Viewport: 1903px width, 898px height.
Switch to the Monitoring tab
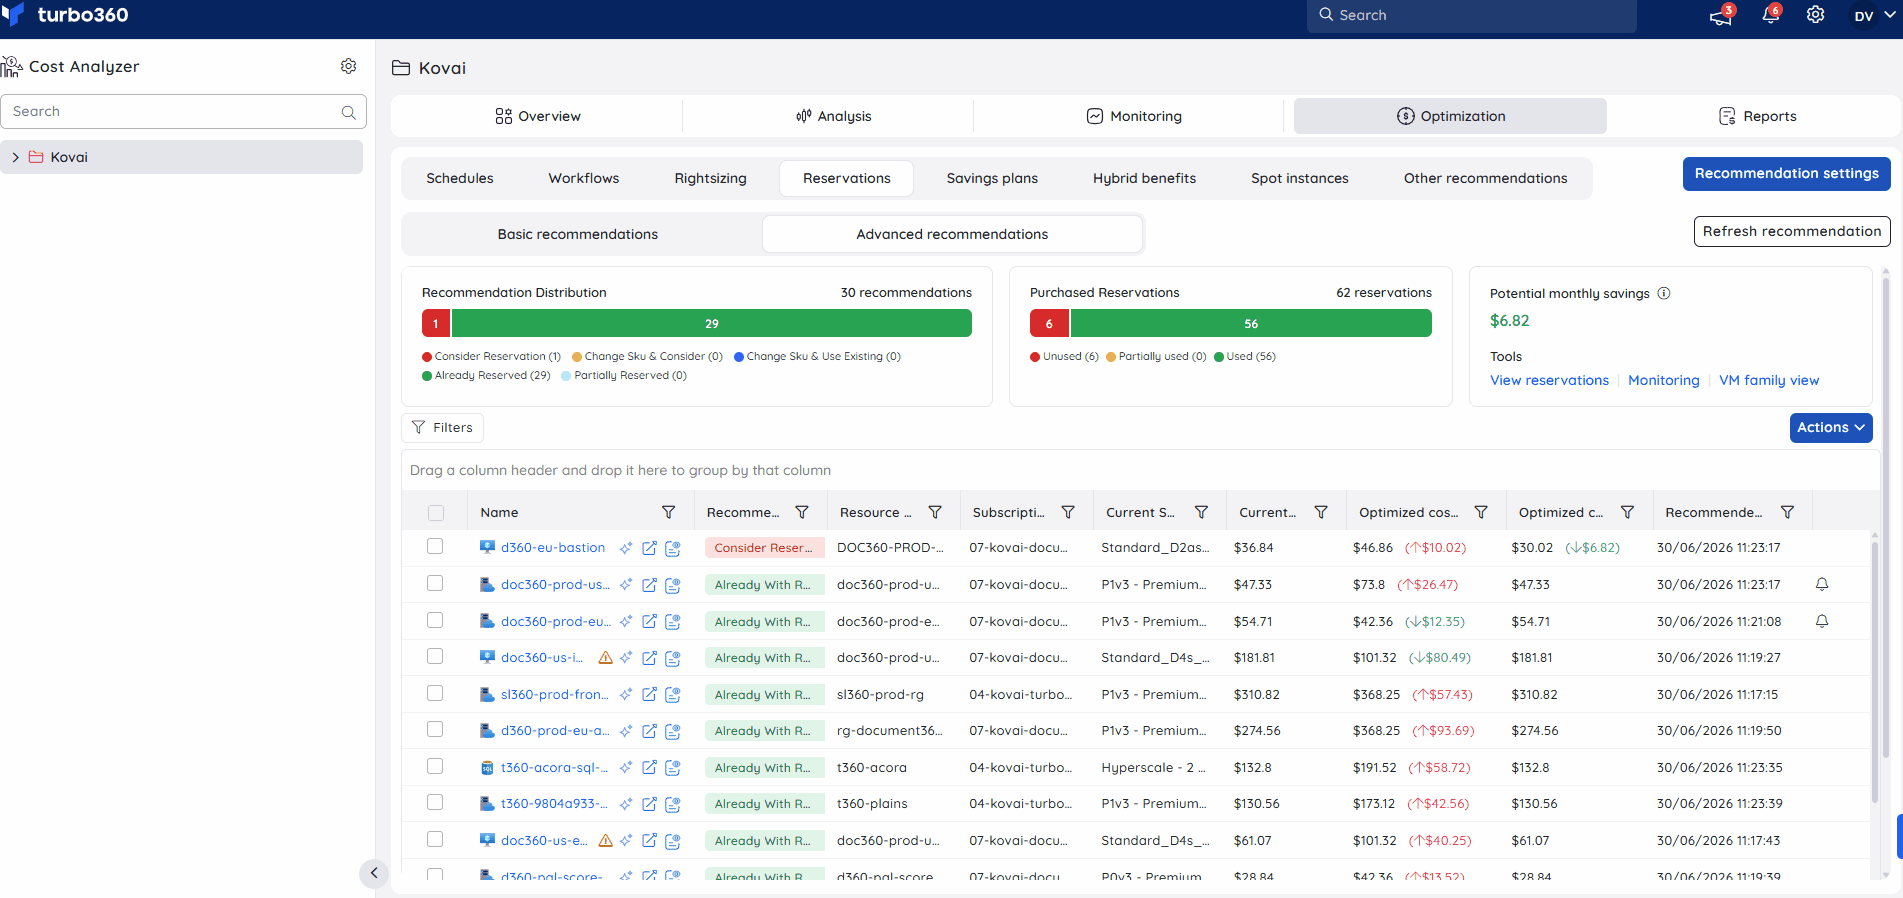(x=1134, y=116)
